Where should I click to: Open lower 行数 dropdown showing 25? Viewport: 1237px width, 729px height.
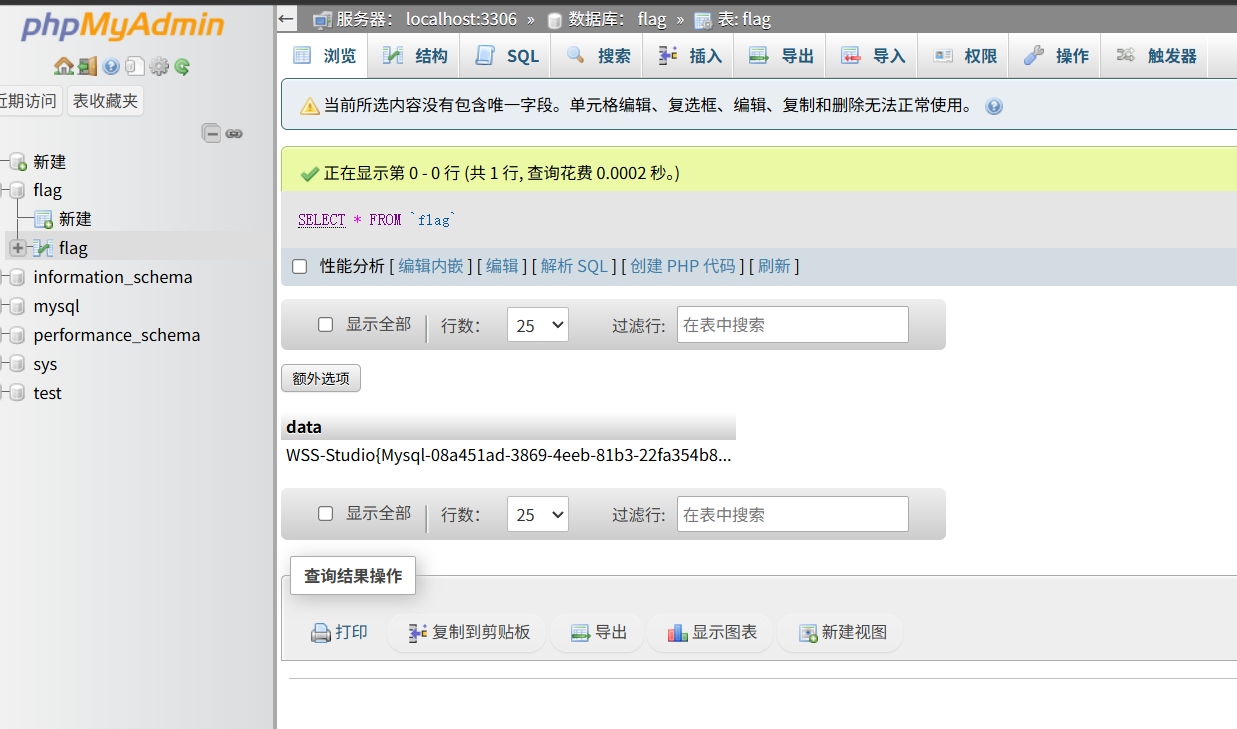[538, 515]
